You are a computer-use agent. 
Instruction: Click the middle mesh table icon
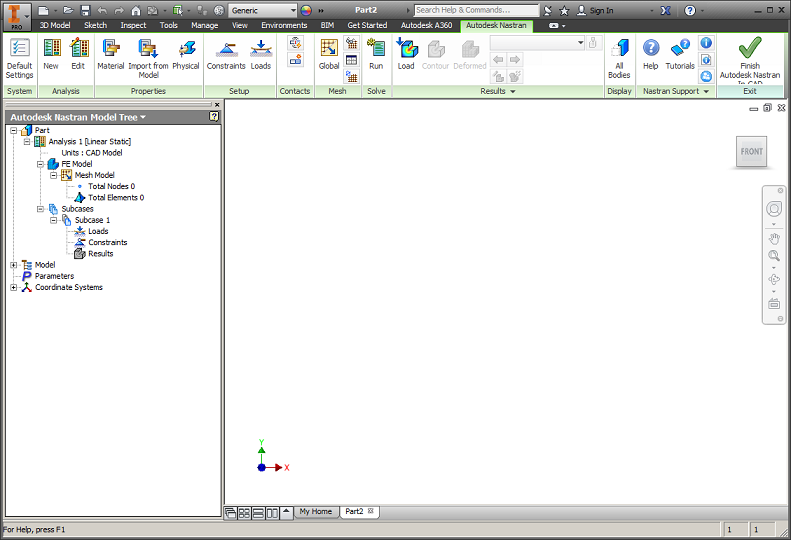(352, 60)
